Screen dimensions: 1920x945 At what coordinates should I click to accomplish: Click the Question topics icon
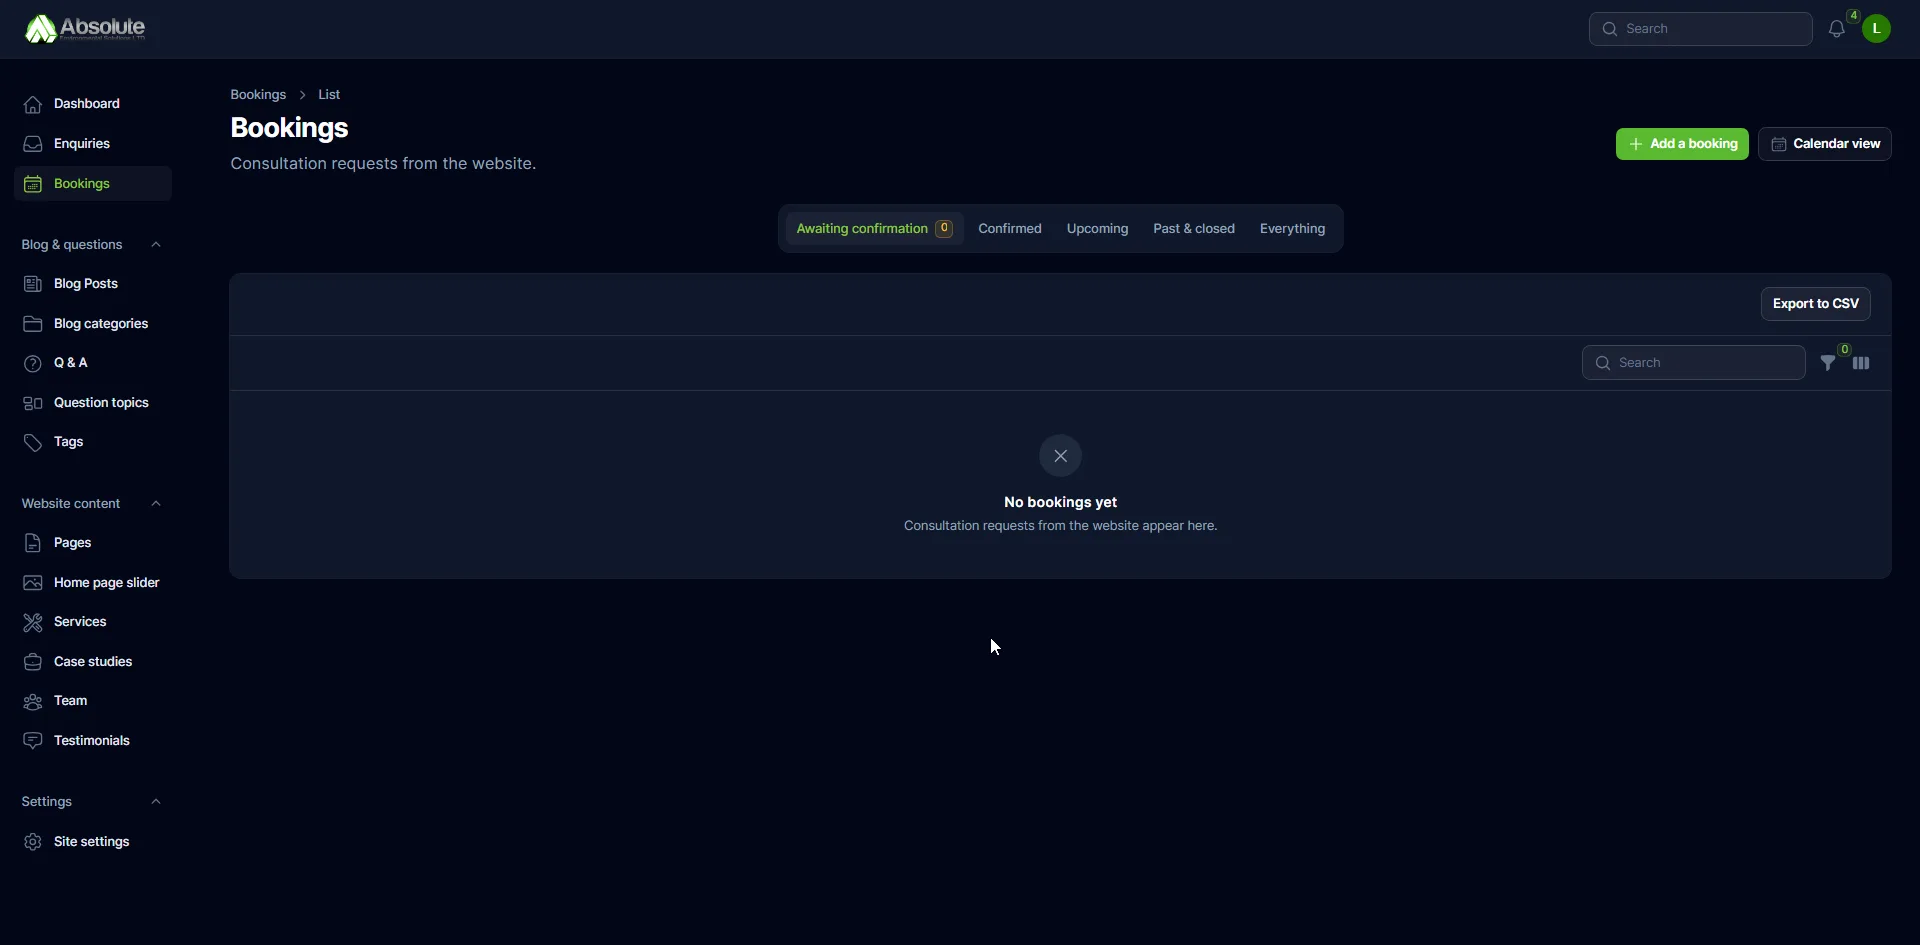[x=33, y=403]
